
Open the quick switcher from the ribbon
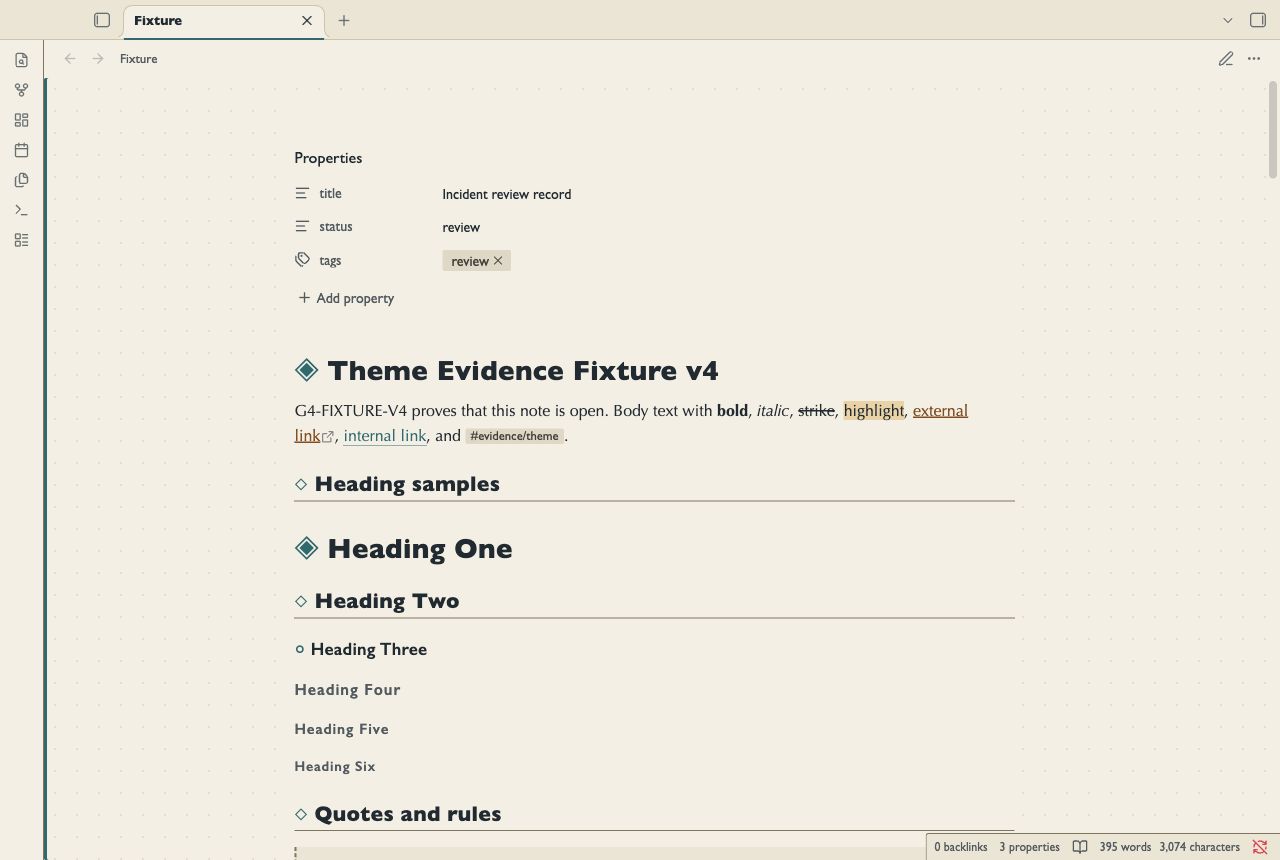tap(21, 60)
